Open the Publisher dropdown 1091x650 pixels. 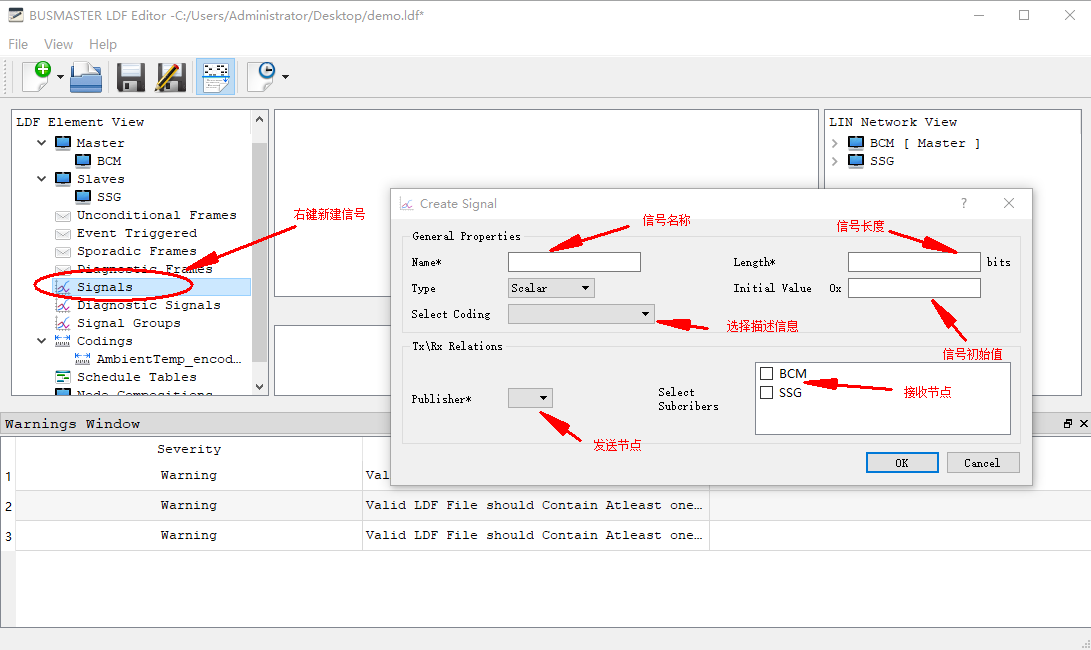(x=530, y=398)
